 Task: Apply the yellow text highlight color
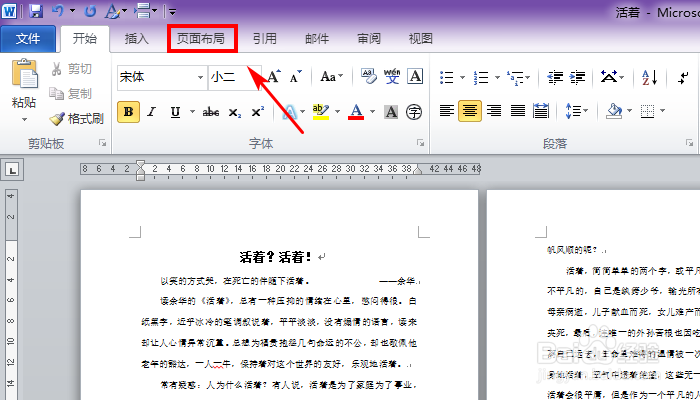321,112
